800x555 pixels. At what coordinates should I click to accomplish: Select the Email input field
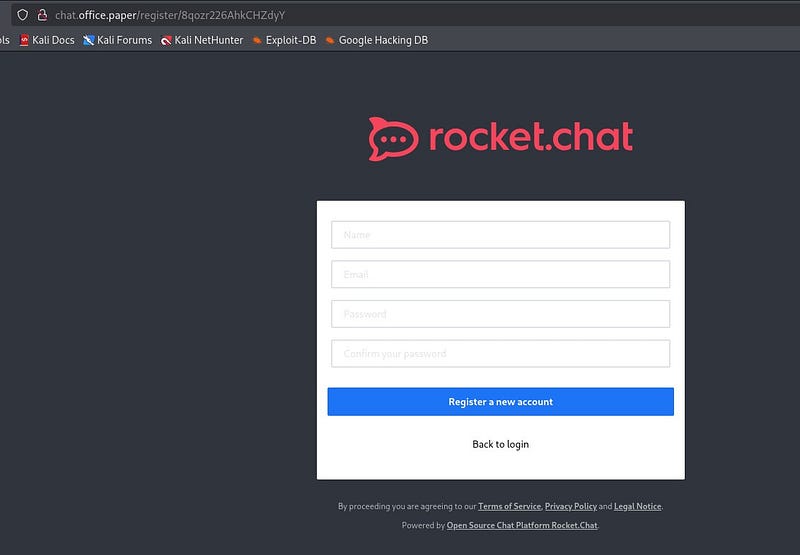[500, 274]
